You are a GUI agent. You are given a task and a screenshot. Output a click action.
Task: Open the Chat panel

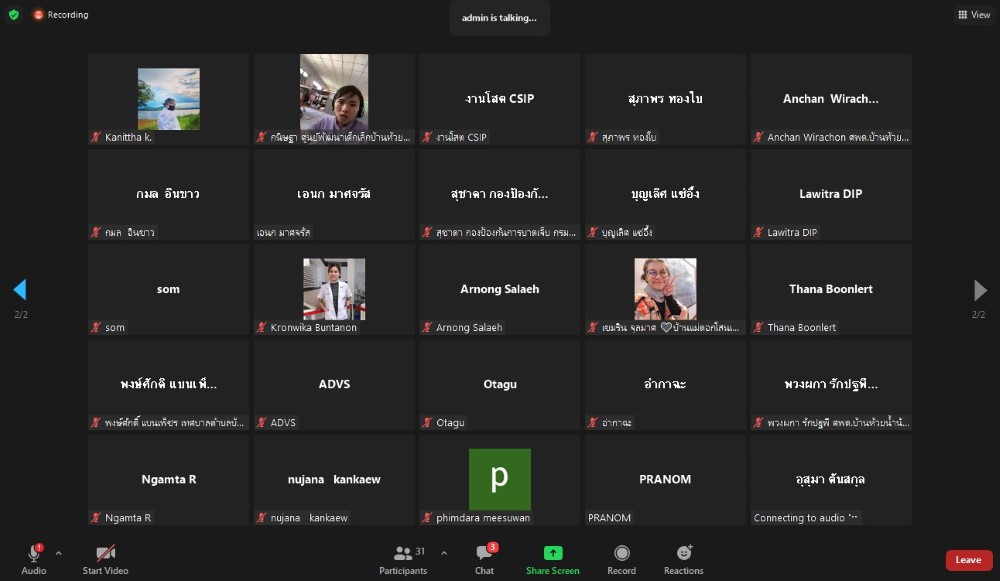click(x=484, y=558)
